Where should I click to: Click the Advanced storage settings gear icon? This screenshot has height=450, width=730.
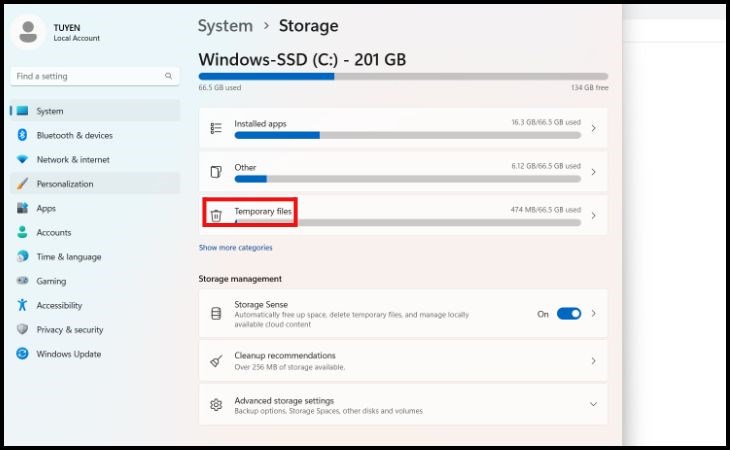pyautogui.click(x=216, y=405)
